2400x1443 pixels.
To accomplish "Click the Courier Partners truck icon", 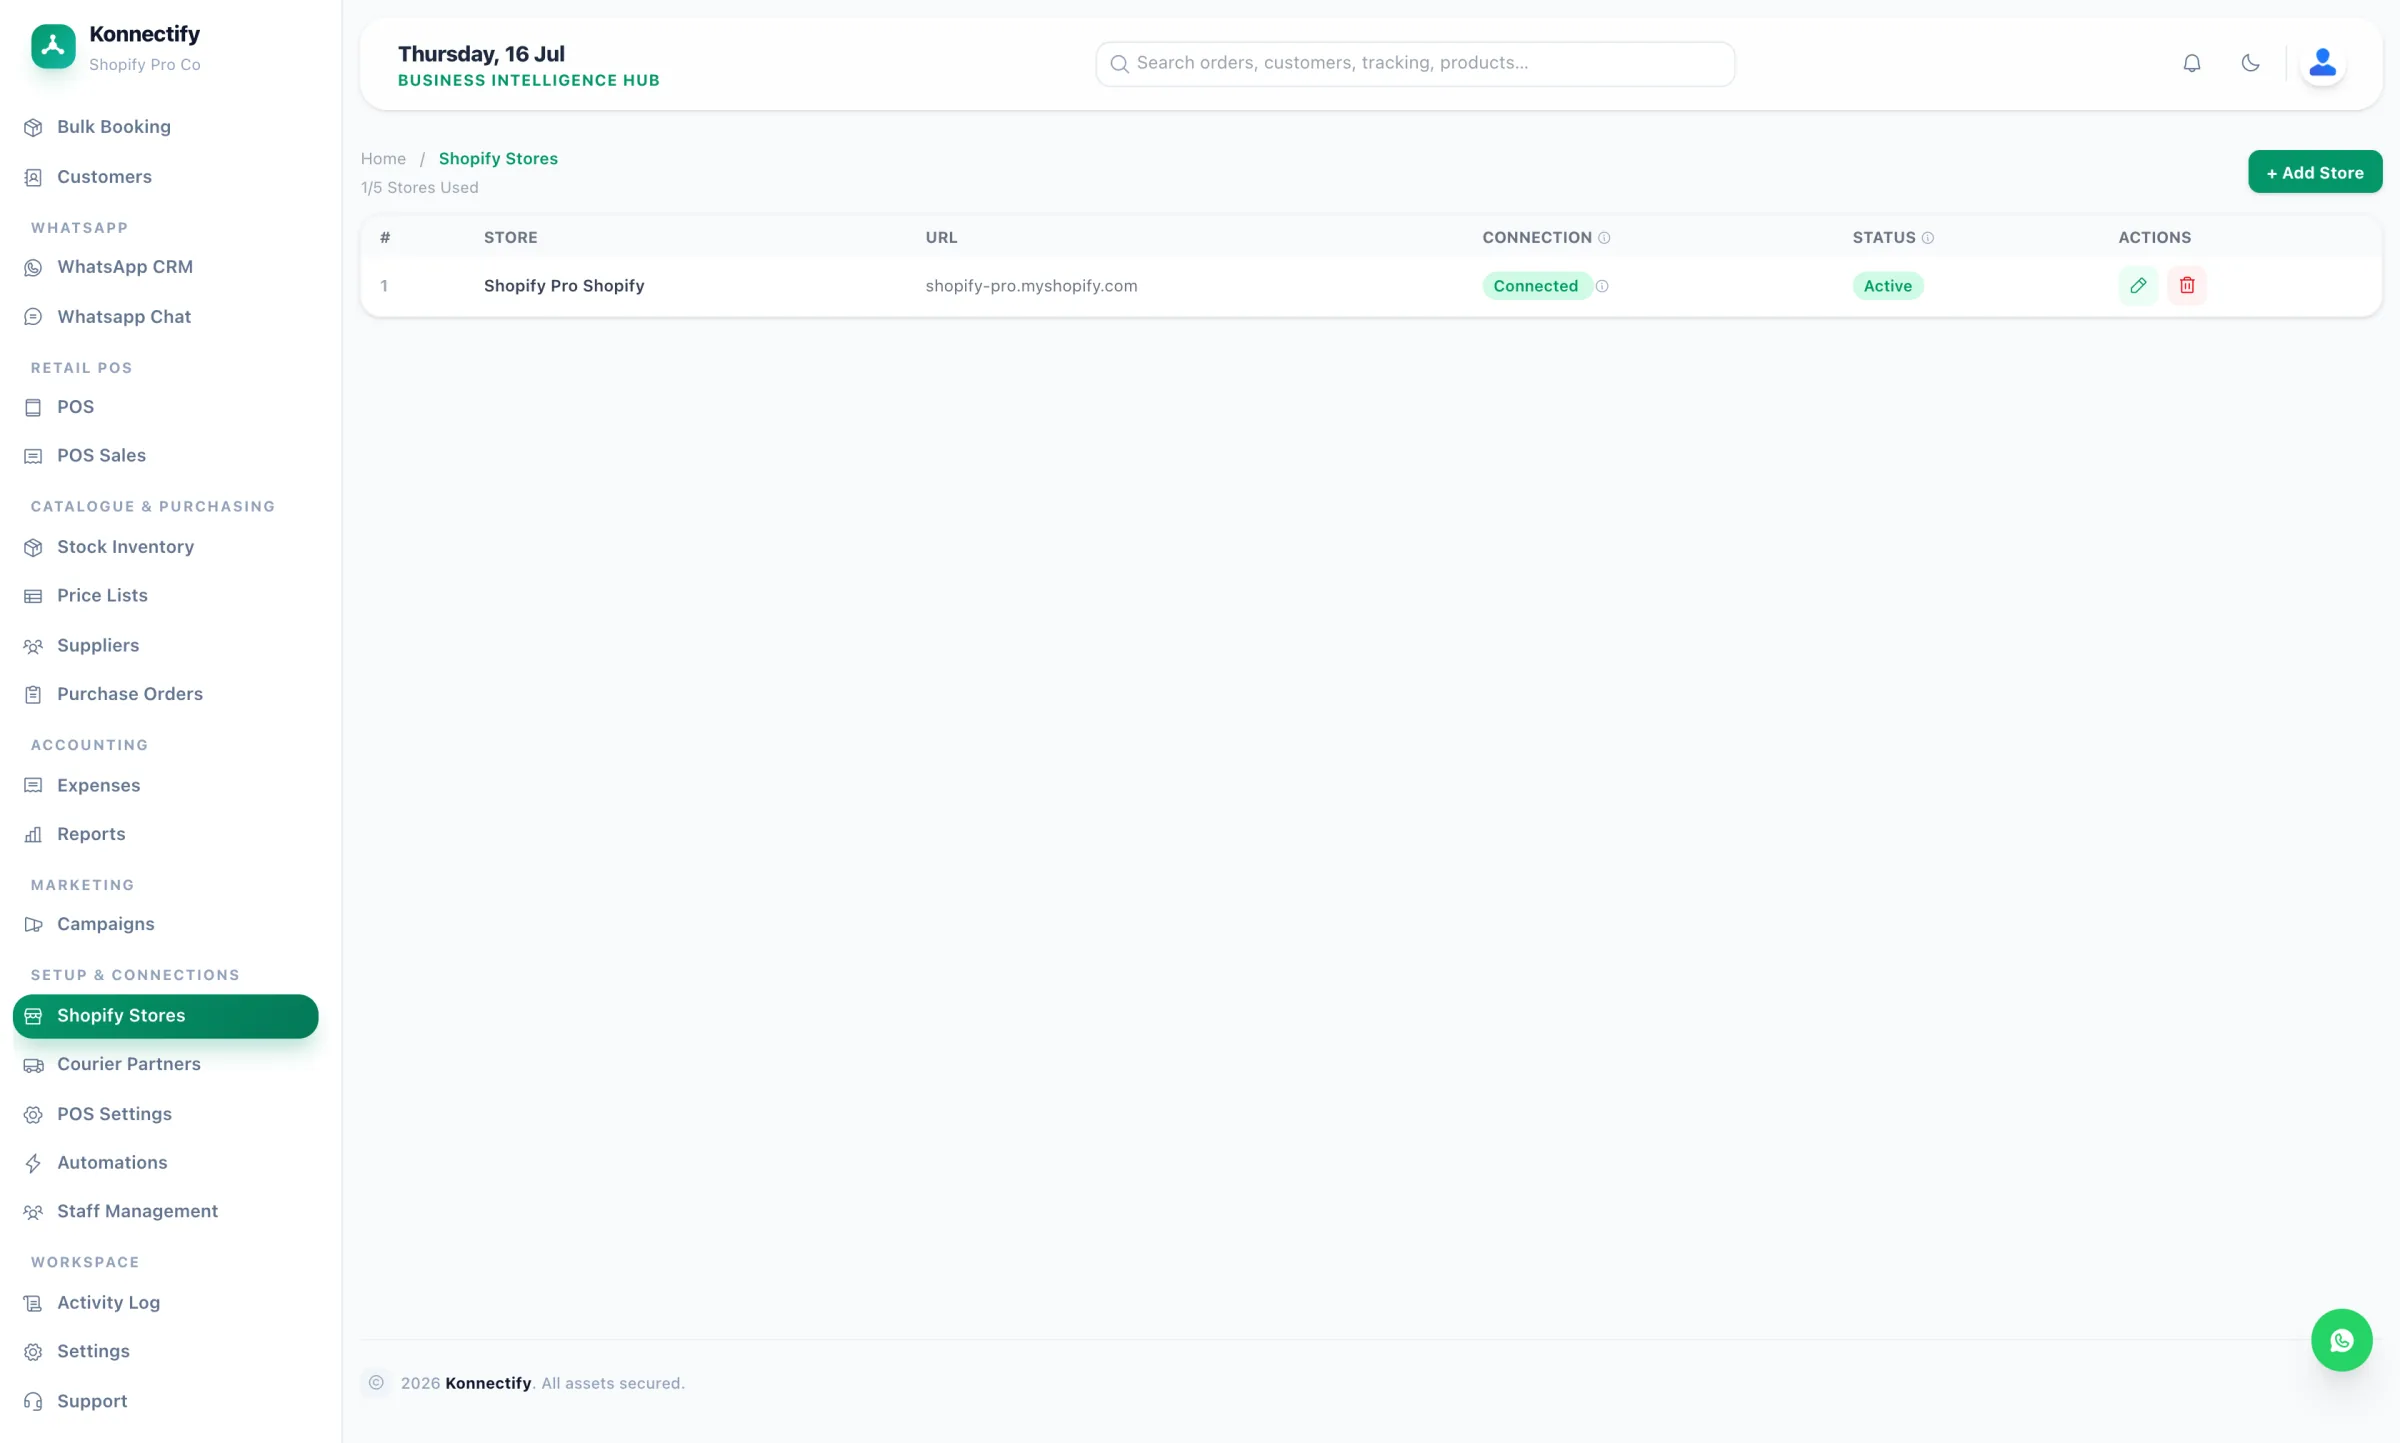I will tap(33, 1065).
